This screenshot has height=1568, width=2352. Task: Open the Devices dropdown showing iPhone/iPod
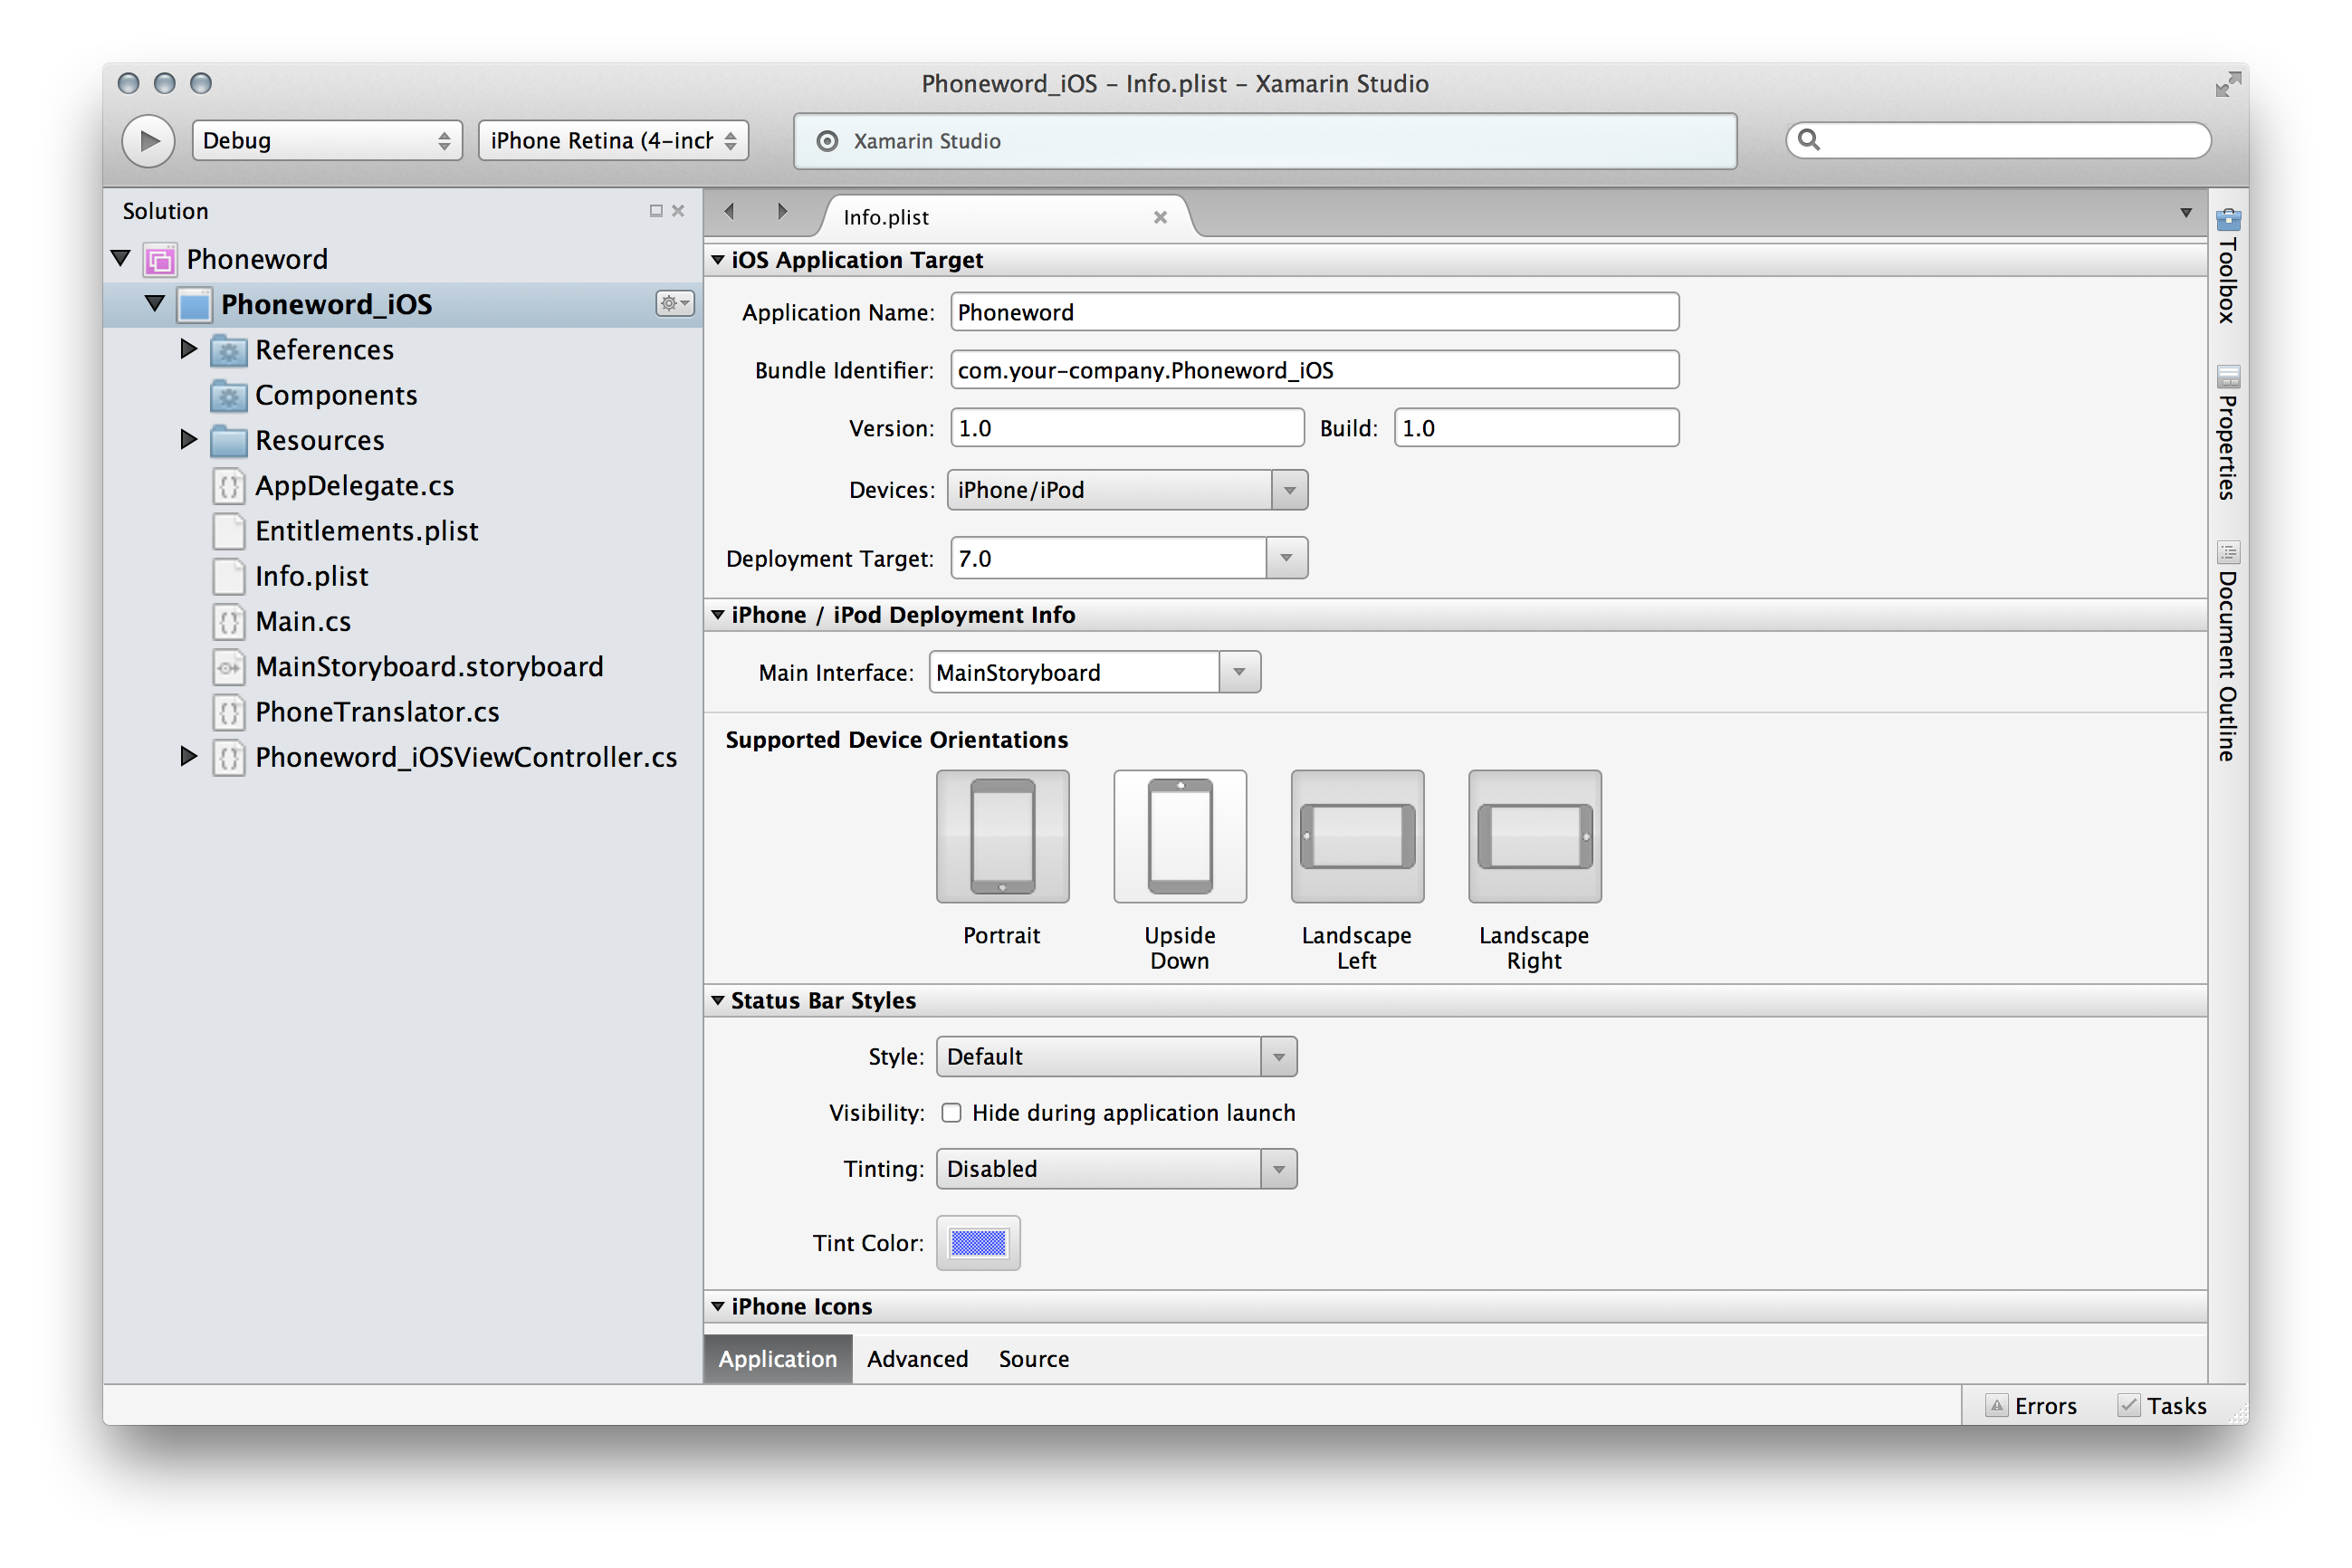pyautogui.click(x=1127, y=490)
